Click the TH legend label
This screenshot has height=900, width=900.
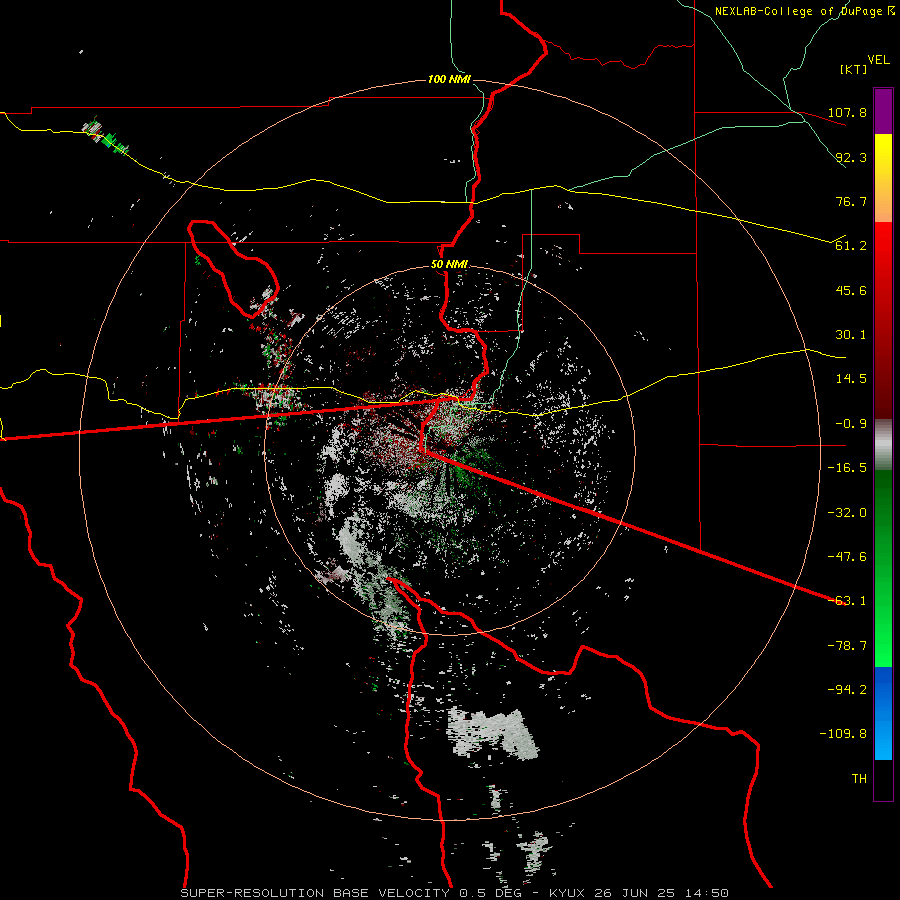tap(859, 779)
